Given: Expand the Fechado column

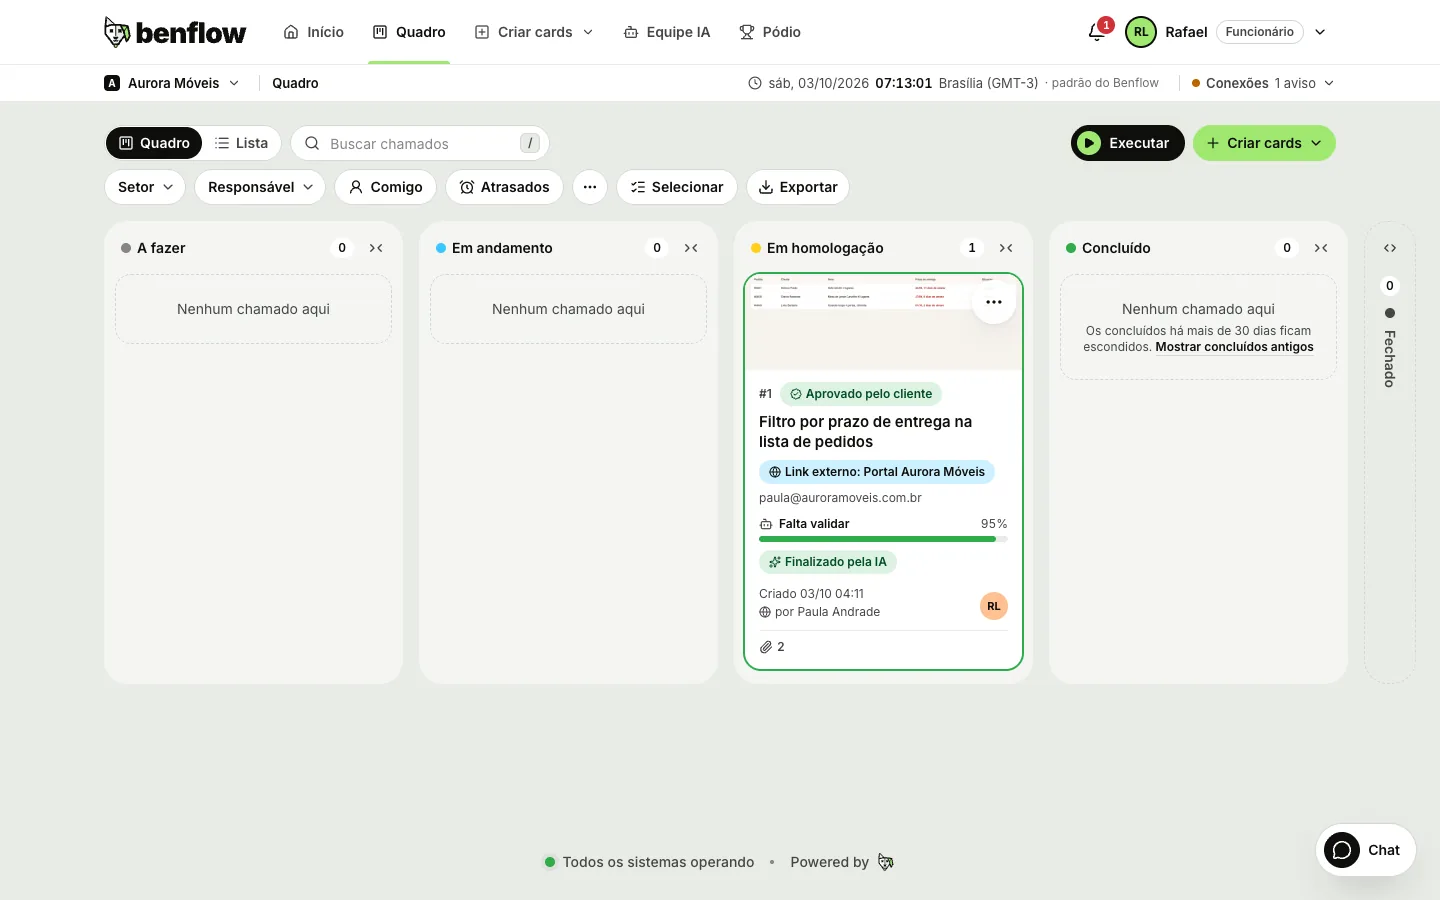Looking at the screenshot, I should point(1390,248).
